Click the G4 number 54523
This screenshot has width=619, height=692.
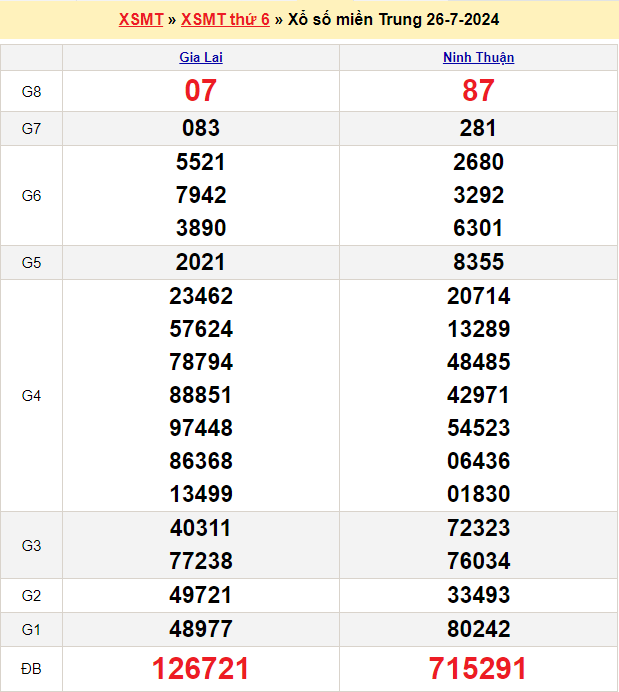point(478,428)
